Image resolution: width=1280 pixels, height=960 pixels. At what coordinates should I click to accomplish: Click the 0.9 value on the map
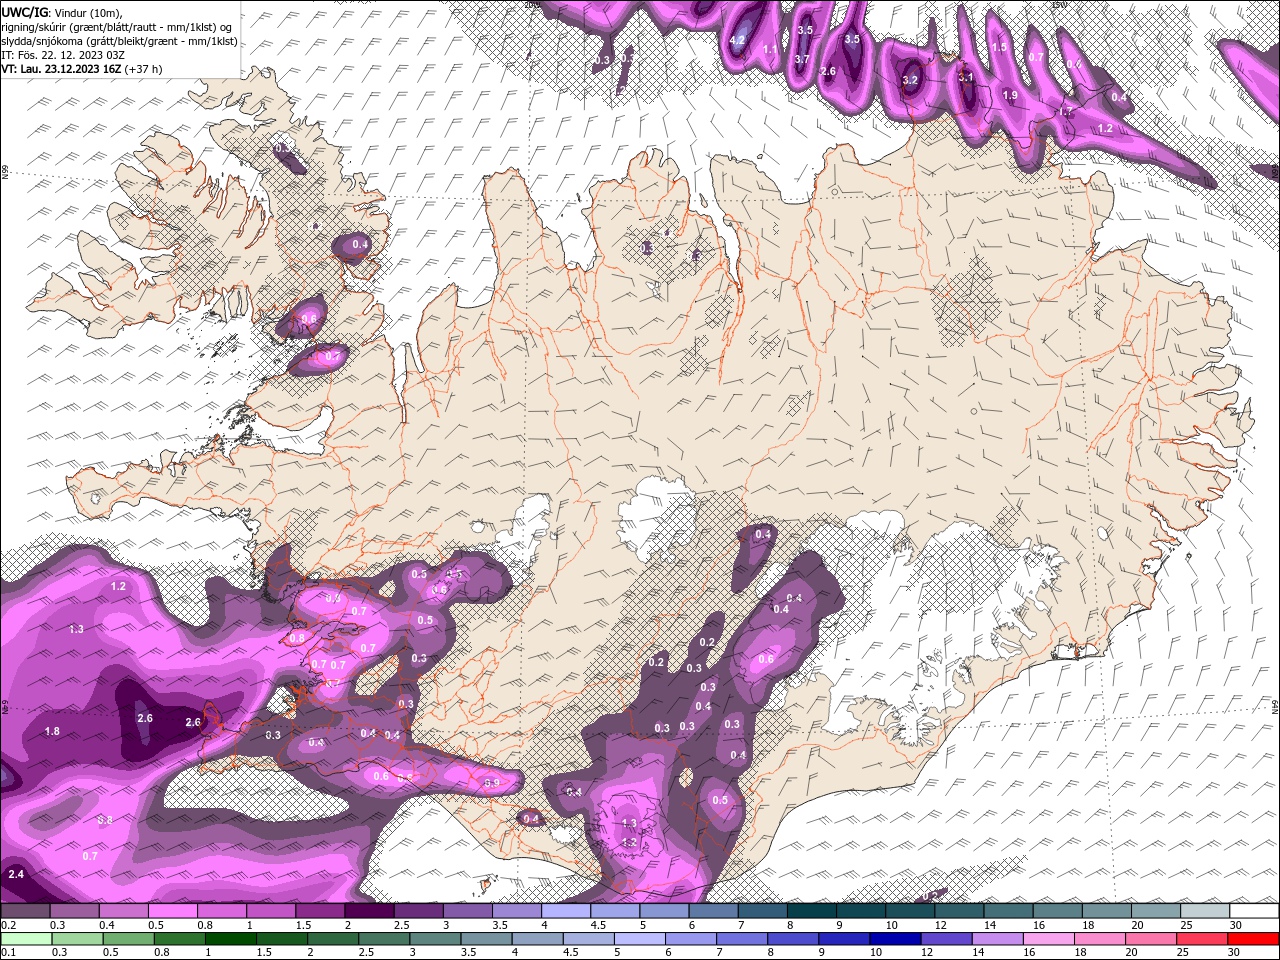tap(491, 783)
